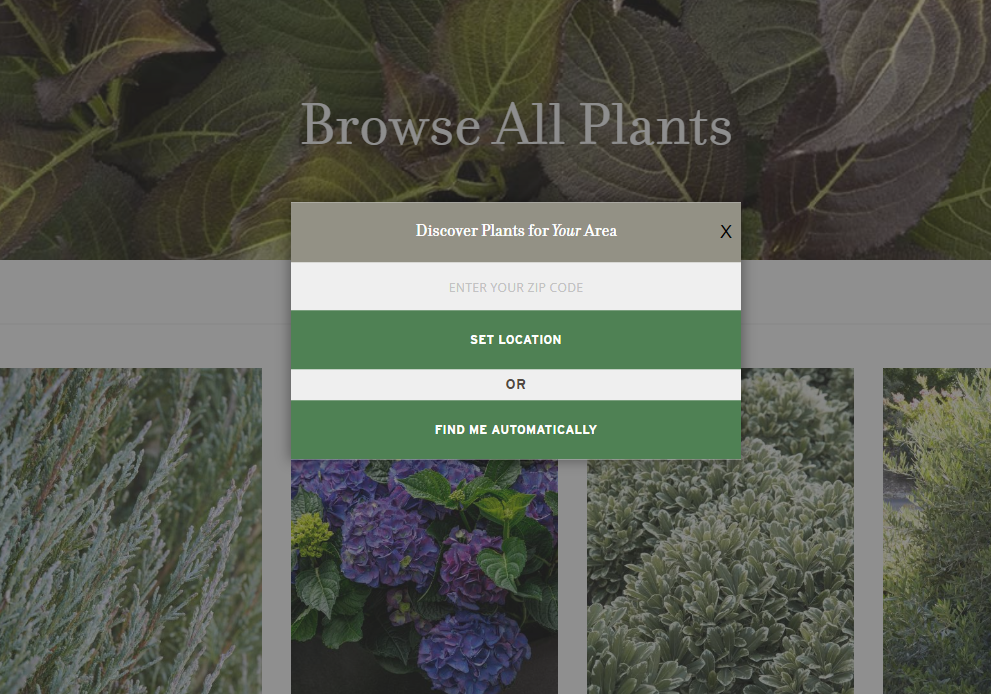Click the Discover Plants for Your Area title
Screen dimensions: 991x694
click(516, 231)
